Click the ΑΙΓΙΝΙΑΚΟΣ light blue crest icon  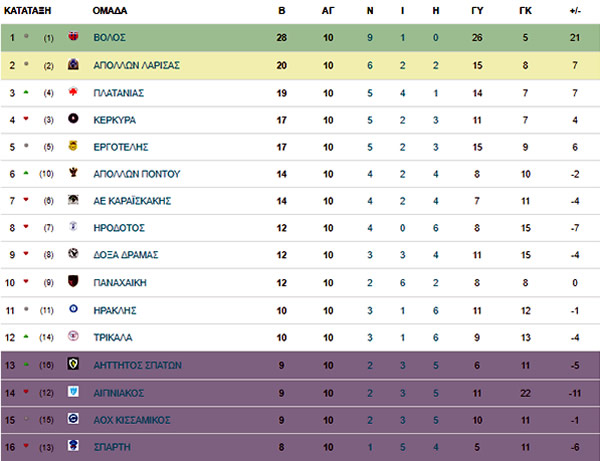73,391
